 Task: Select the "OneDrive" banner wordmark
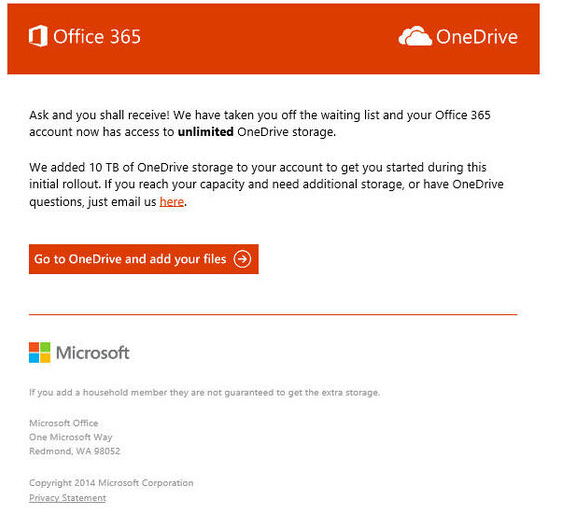click(x=477, y=37)
